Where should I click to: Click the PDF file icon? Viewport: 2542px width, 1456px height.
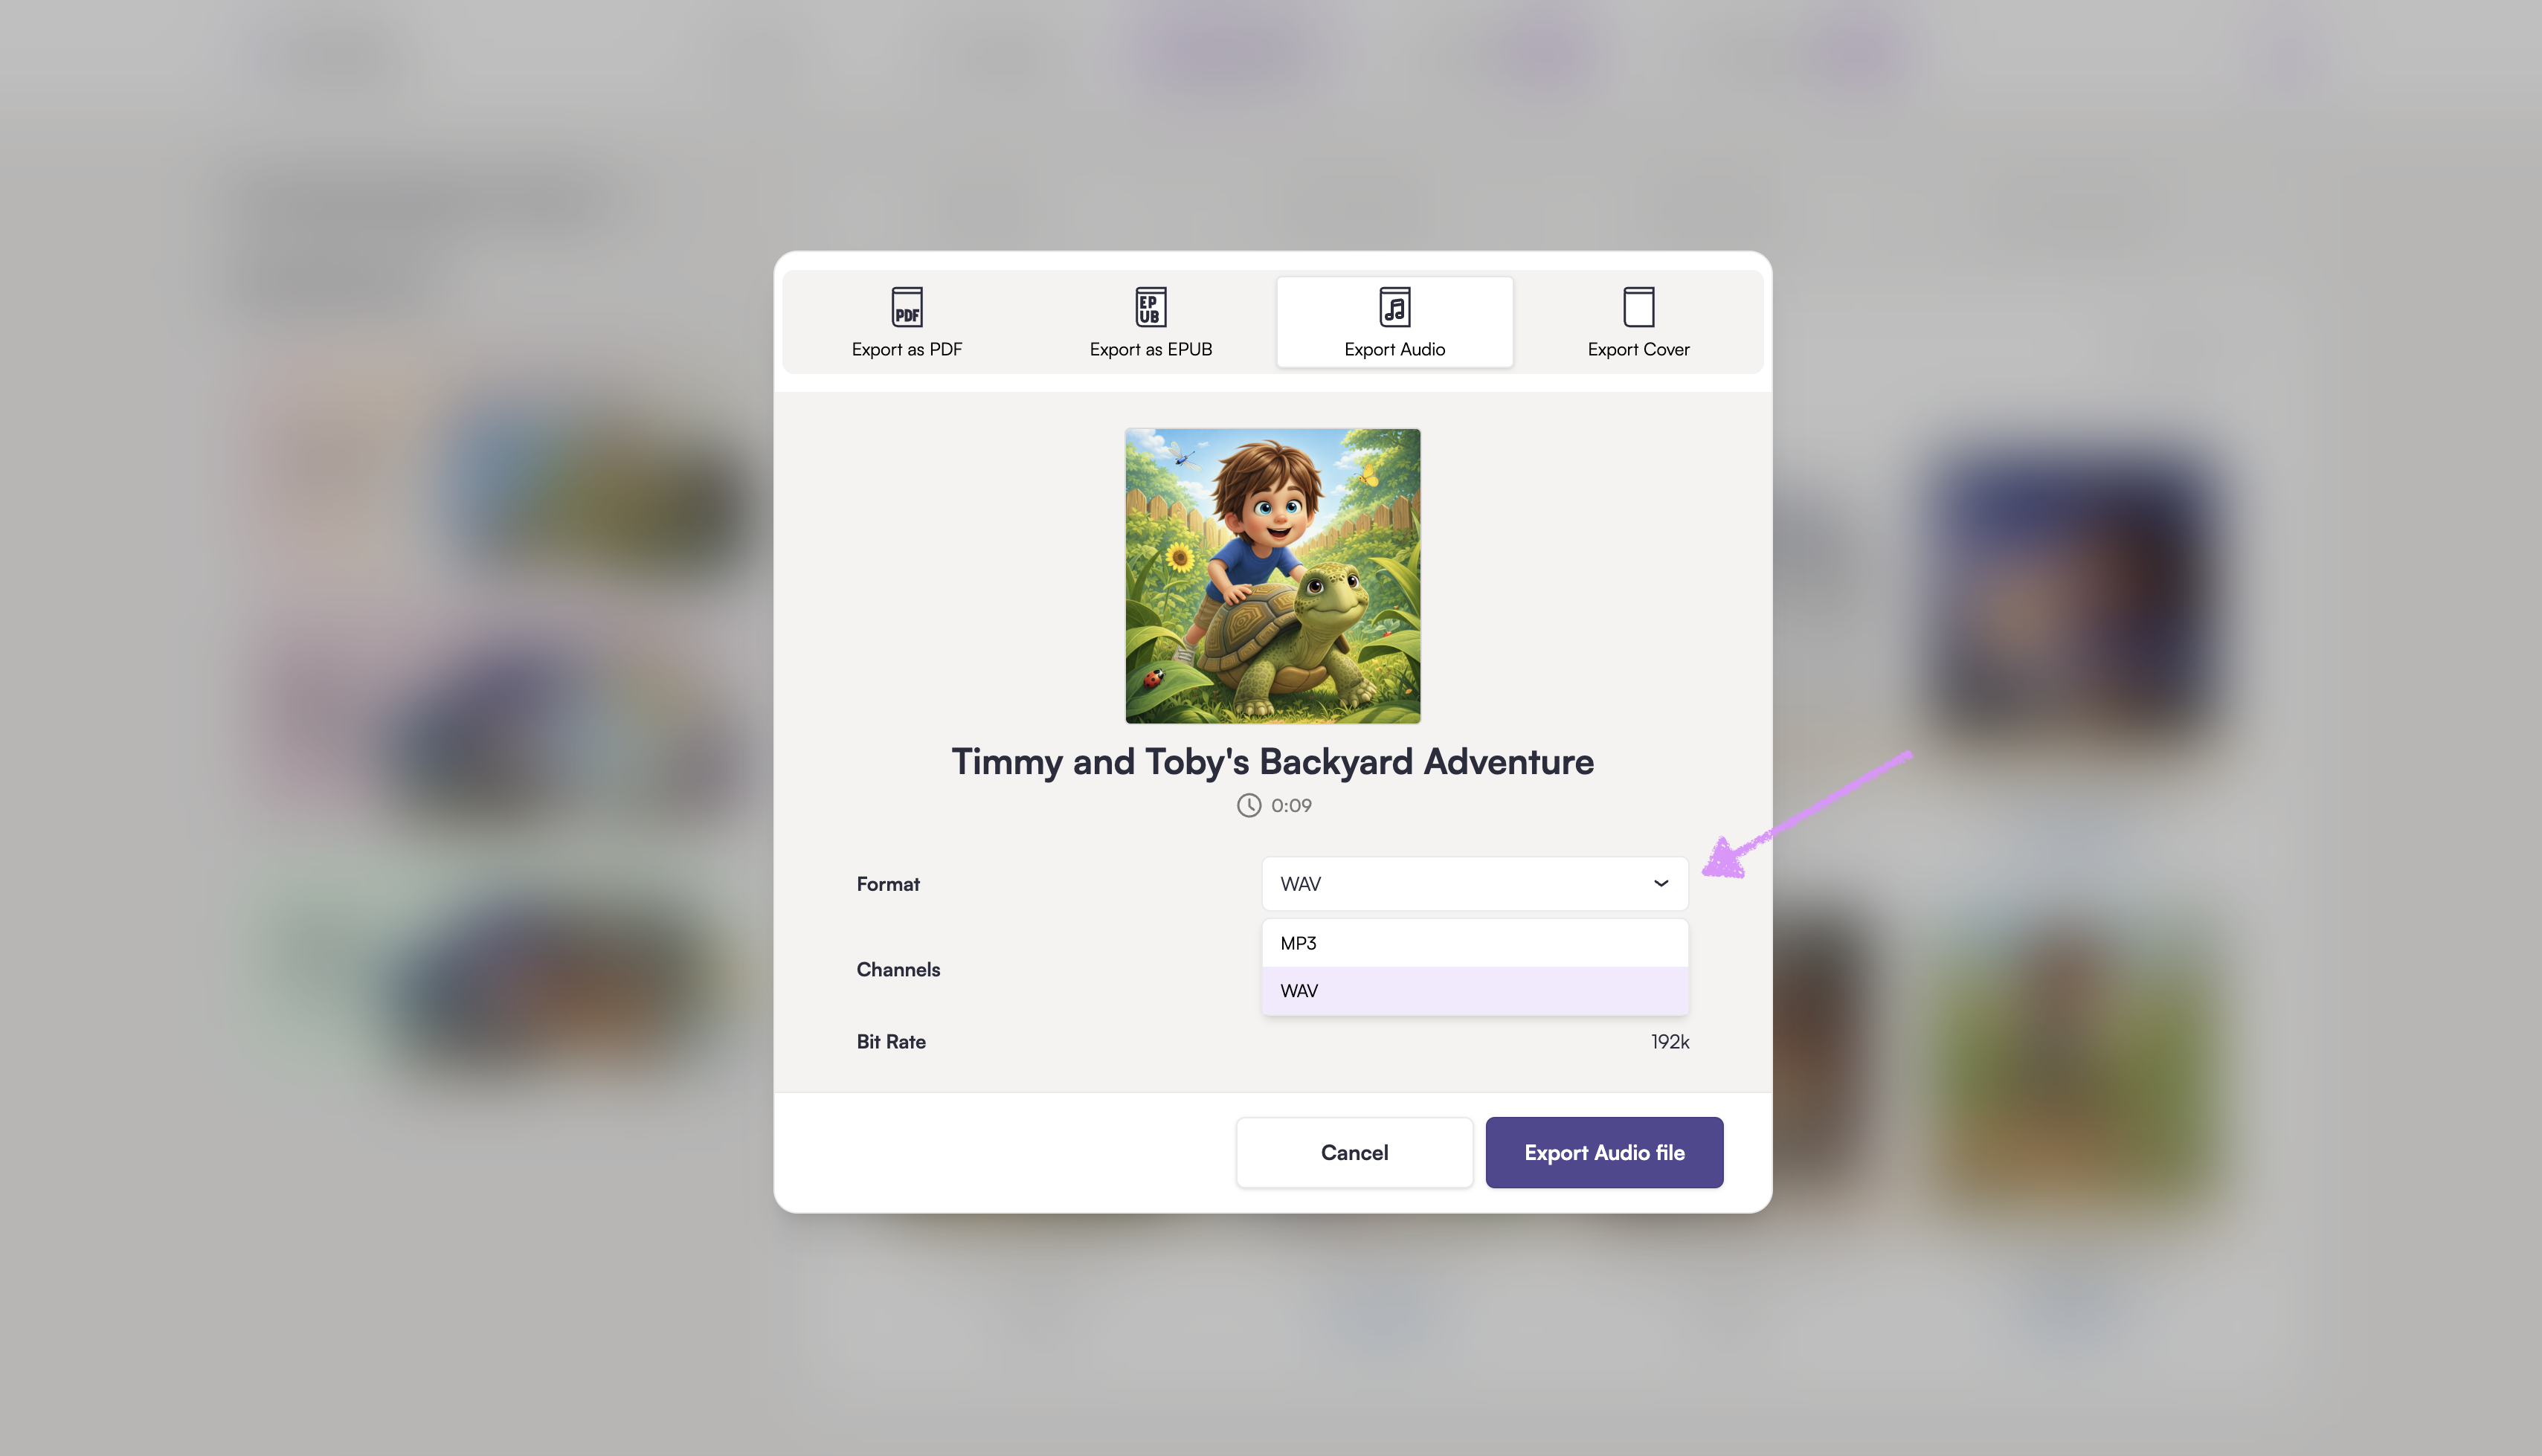(x=906, y=307)
